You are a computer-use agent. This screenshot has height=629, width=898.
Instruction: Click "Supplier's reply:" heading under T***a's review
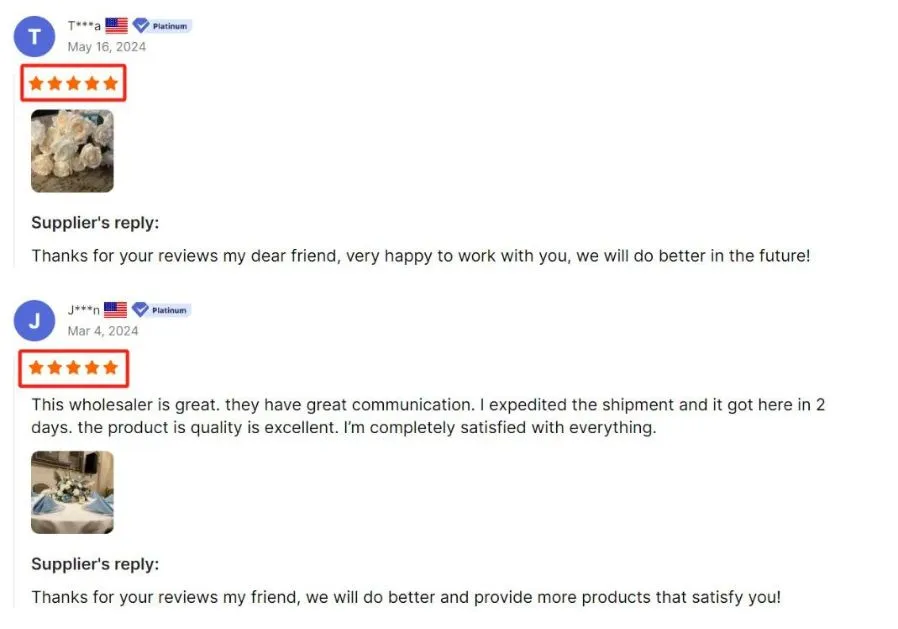[95, 223]
